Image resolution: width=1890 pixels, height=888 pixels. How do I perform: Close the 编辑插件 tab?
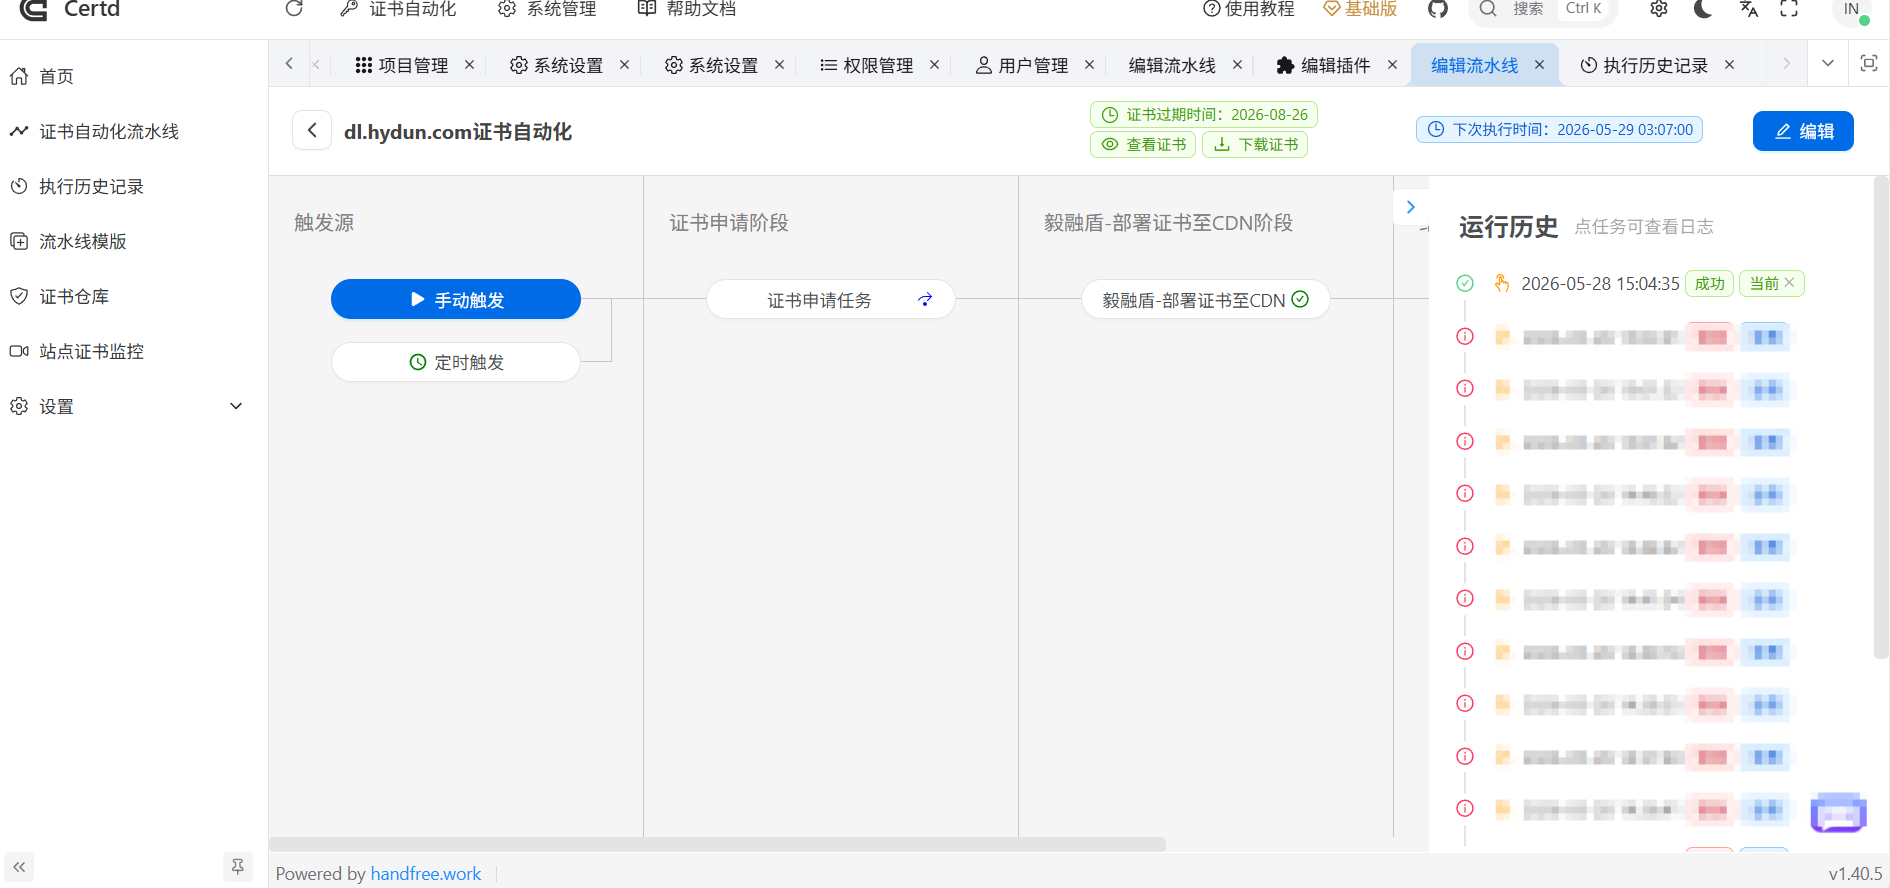tap(1393, 65)
